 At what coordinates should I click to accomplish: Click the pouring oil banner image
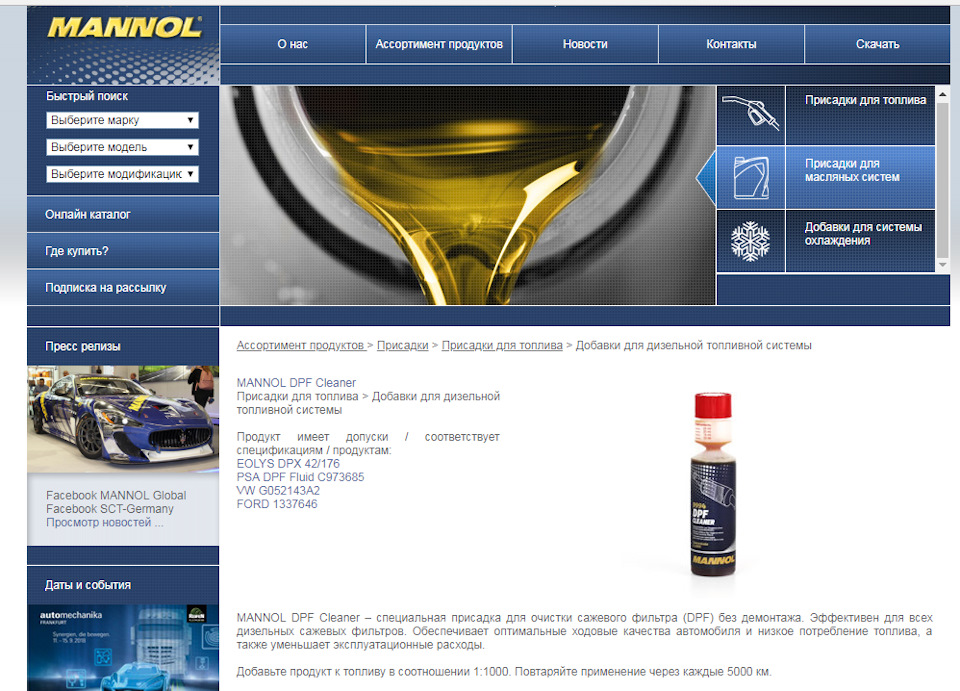(x=468, y=195)
